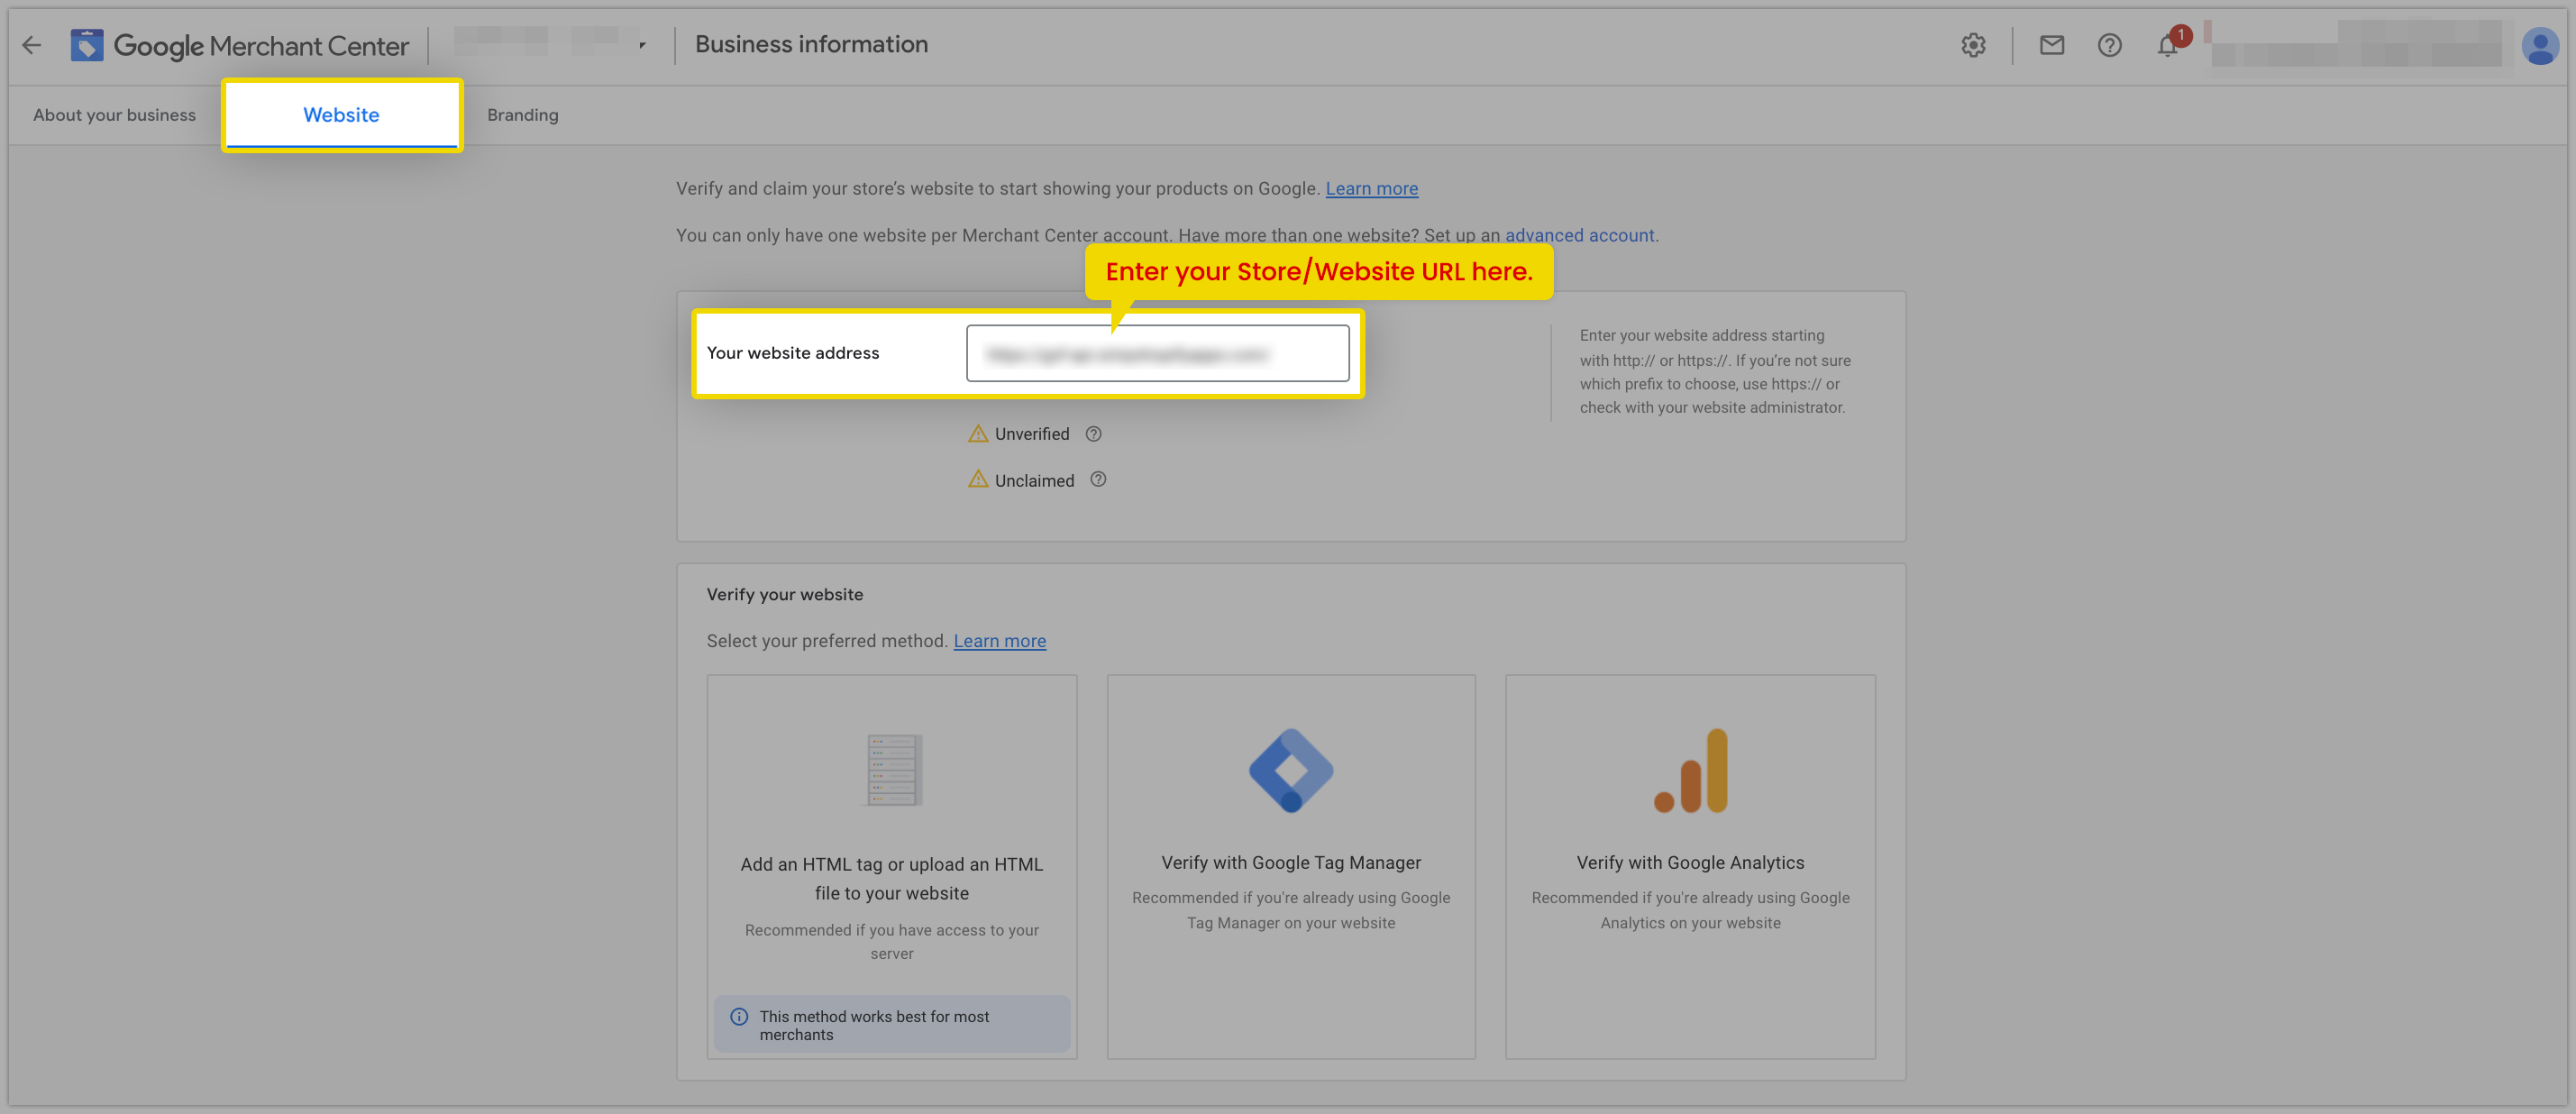The image size is (2576, 1114).
Task: Open the notifications bell icon
Action: (2167, 45)
